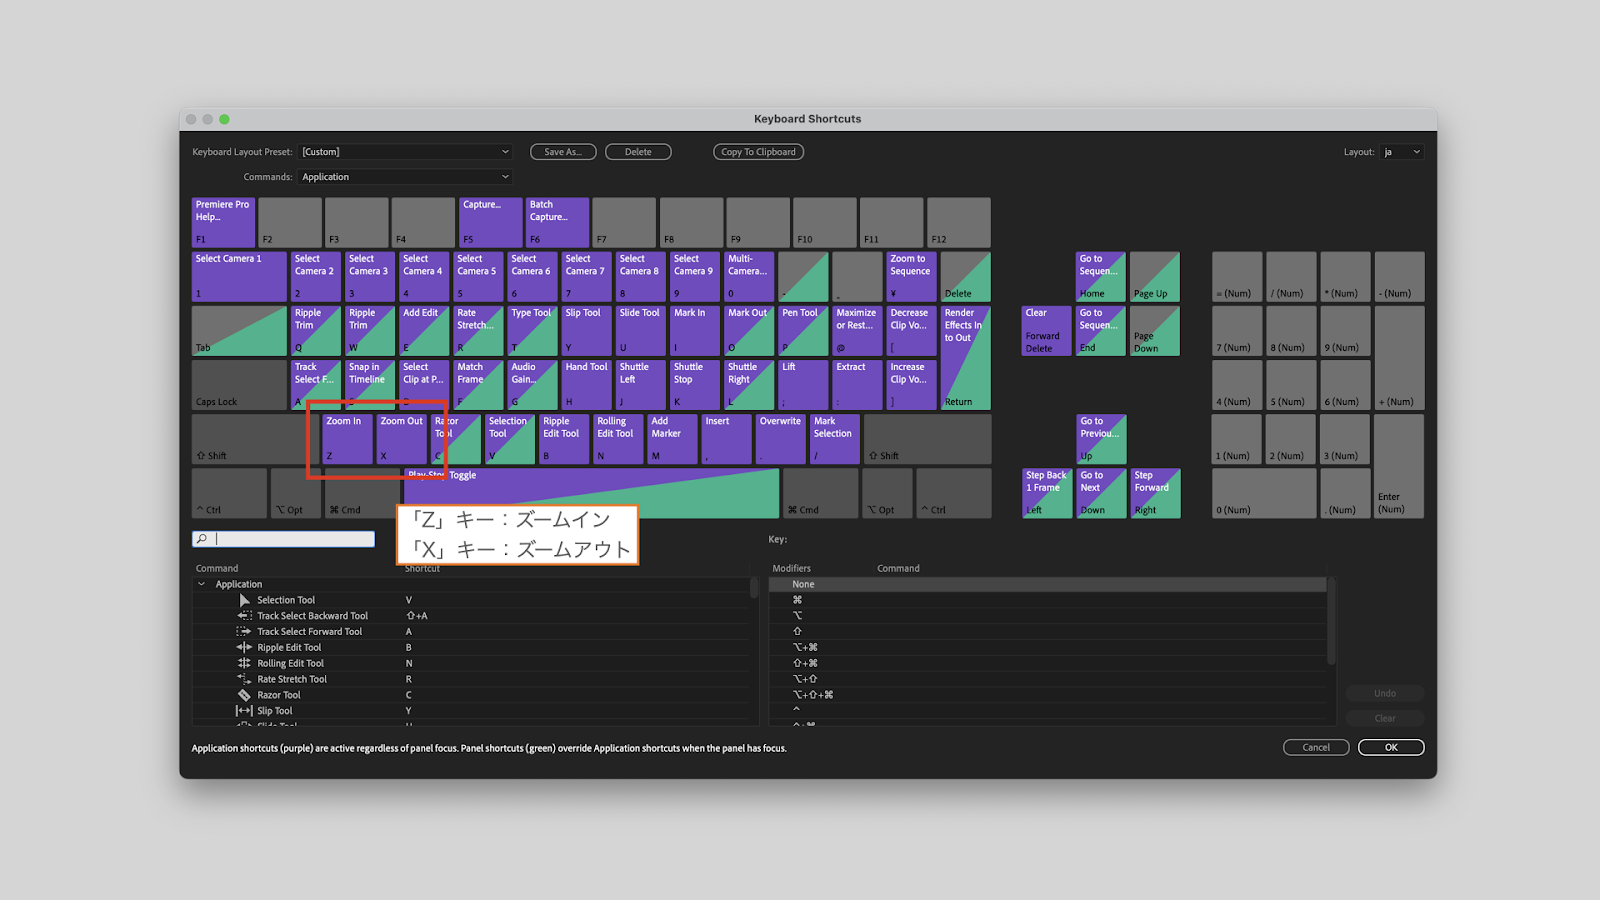Select the Premiere Pro Help F1 key
Screen dimensions: 1600x900
(224, 222)
